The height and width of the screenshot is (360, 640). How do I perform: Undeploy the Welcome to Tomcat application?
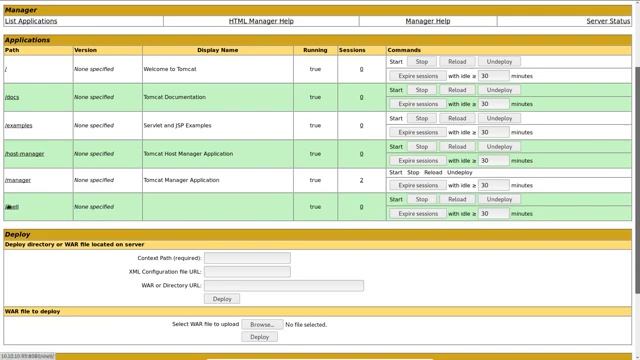pos(499,62)
